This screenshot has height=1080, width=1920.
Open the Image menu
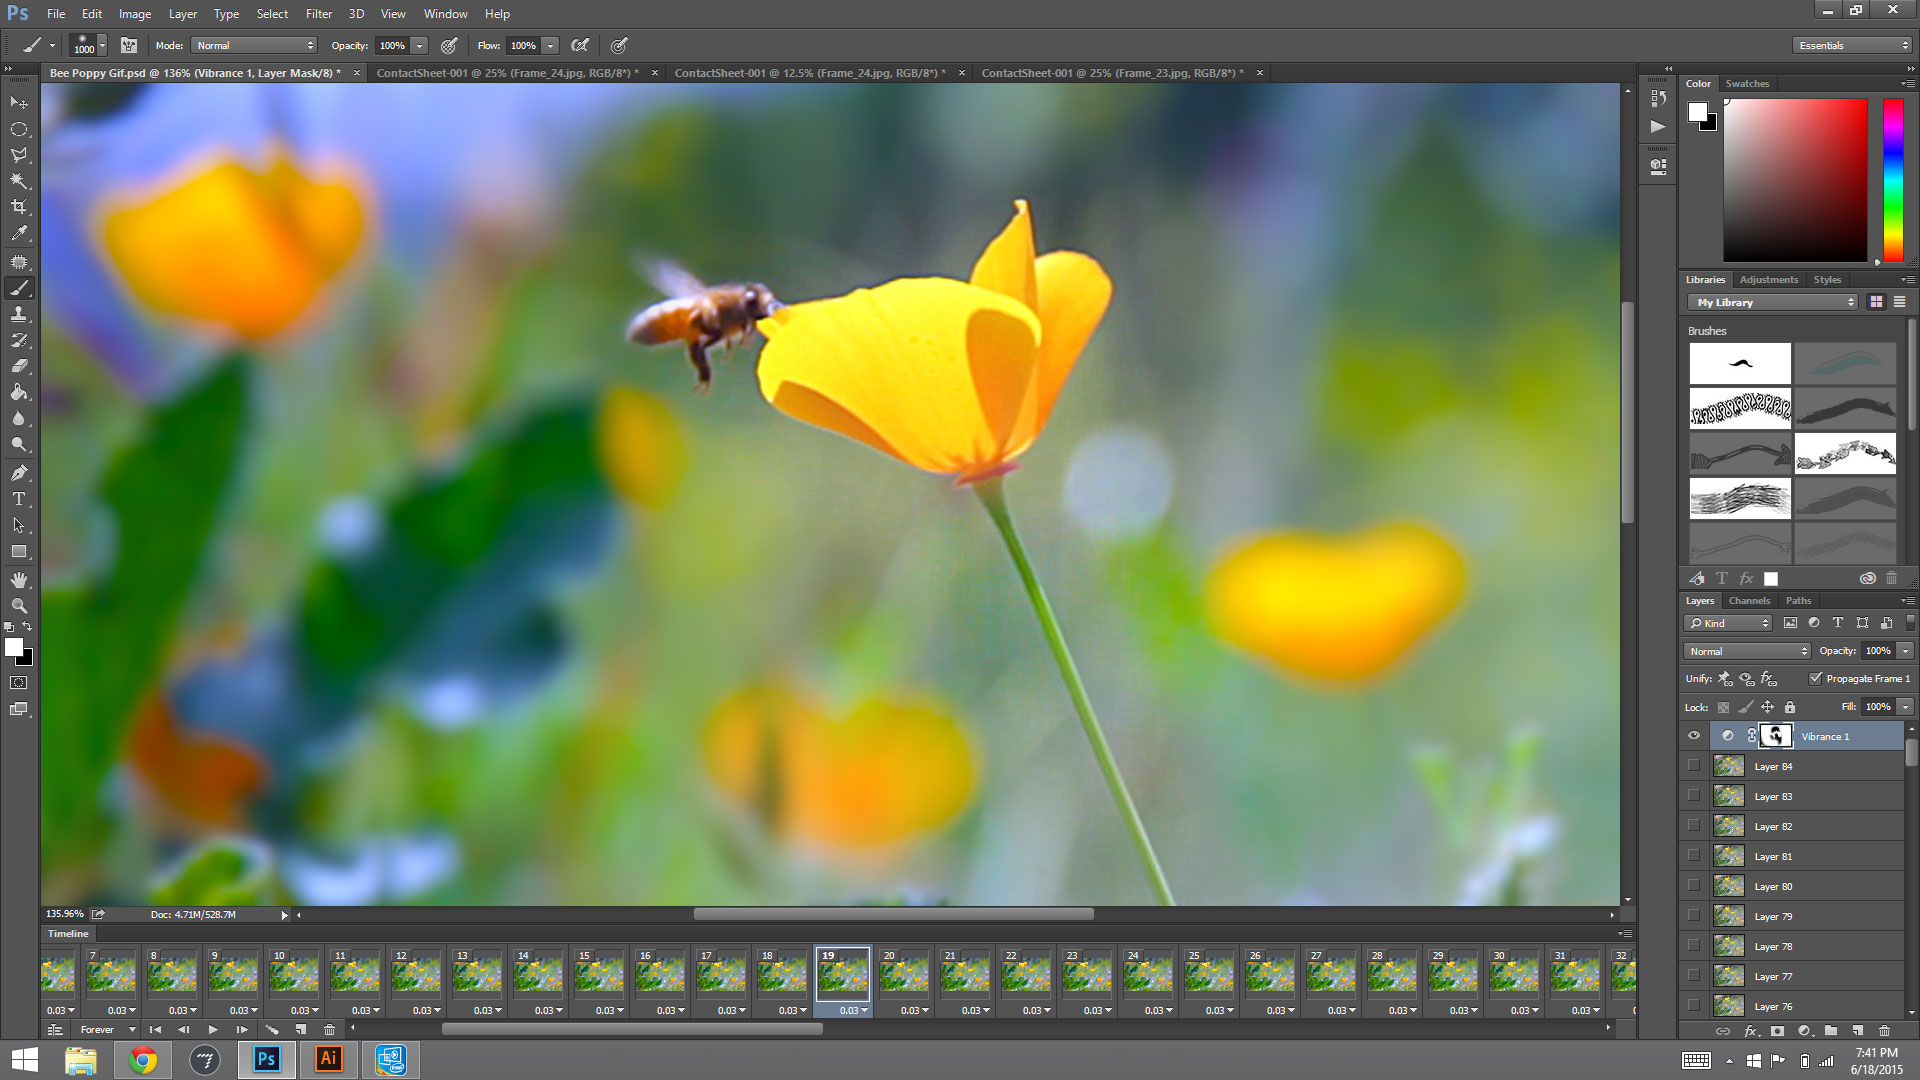(135, 14)
